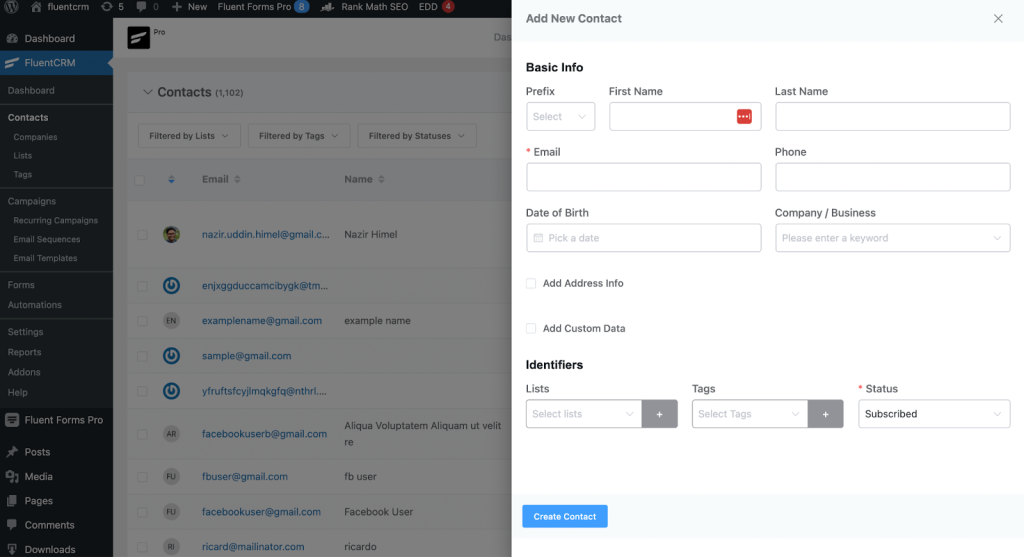Screen dimensions: 1024x557
Task: Click FU avatar for facebookuser@gmail.com
Action: pyautogui.click(x=171, y=512)
